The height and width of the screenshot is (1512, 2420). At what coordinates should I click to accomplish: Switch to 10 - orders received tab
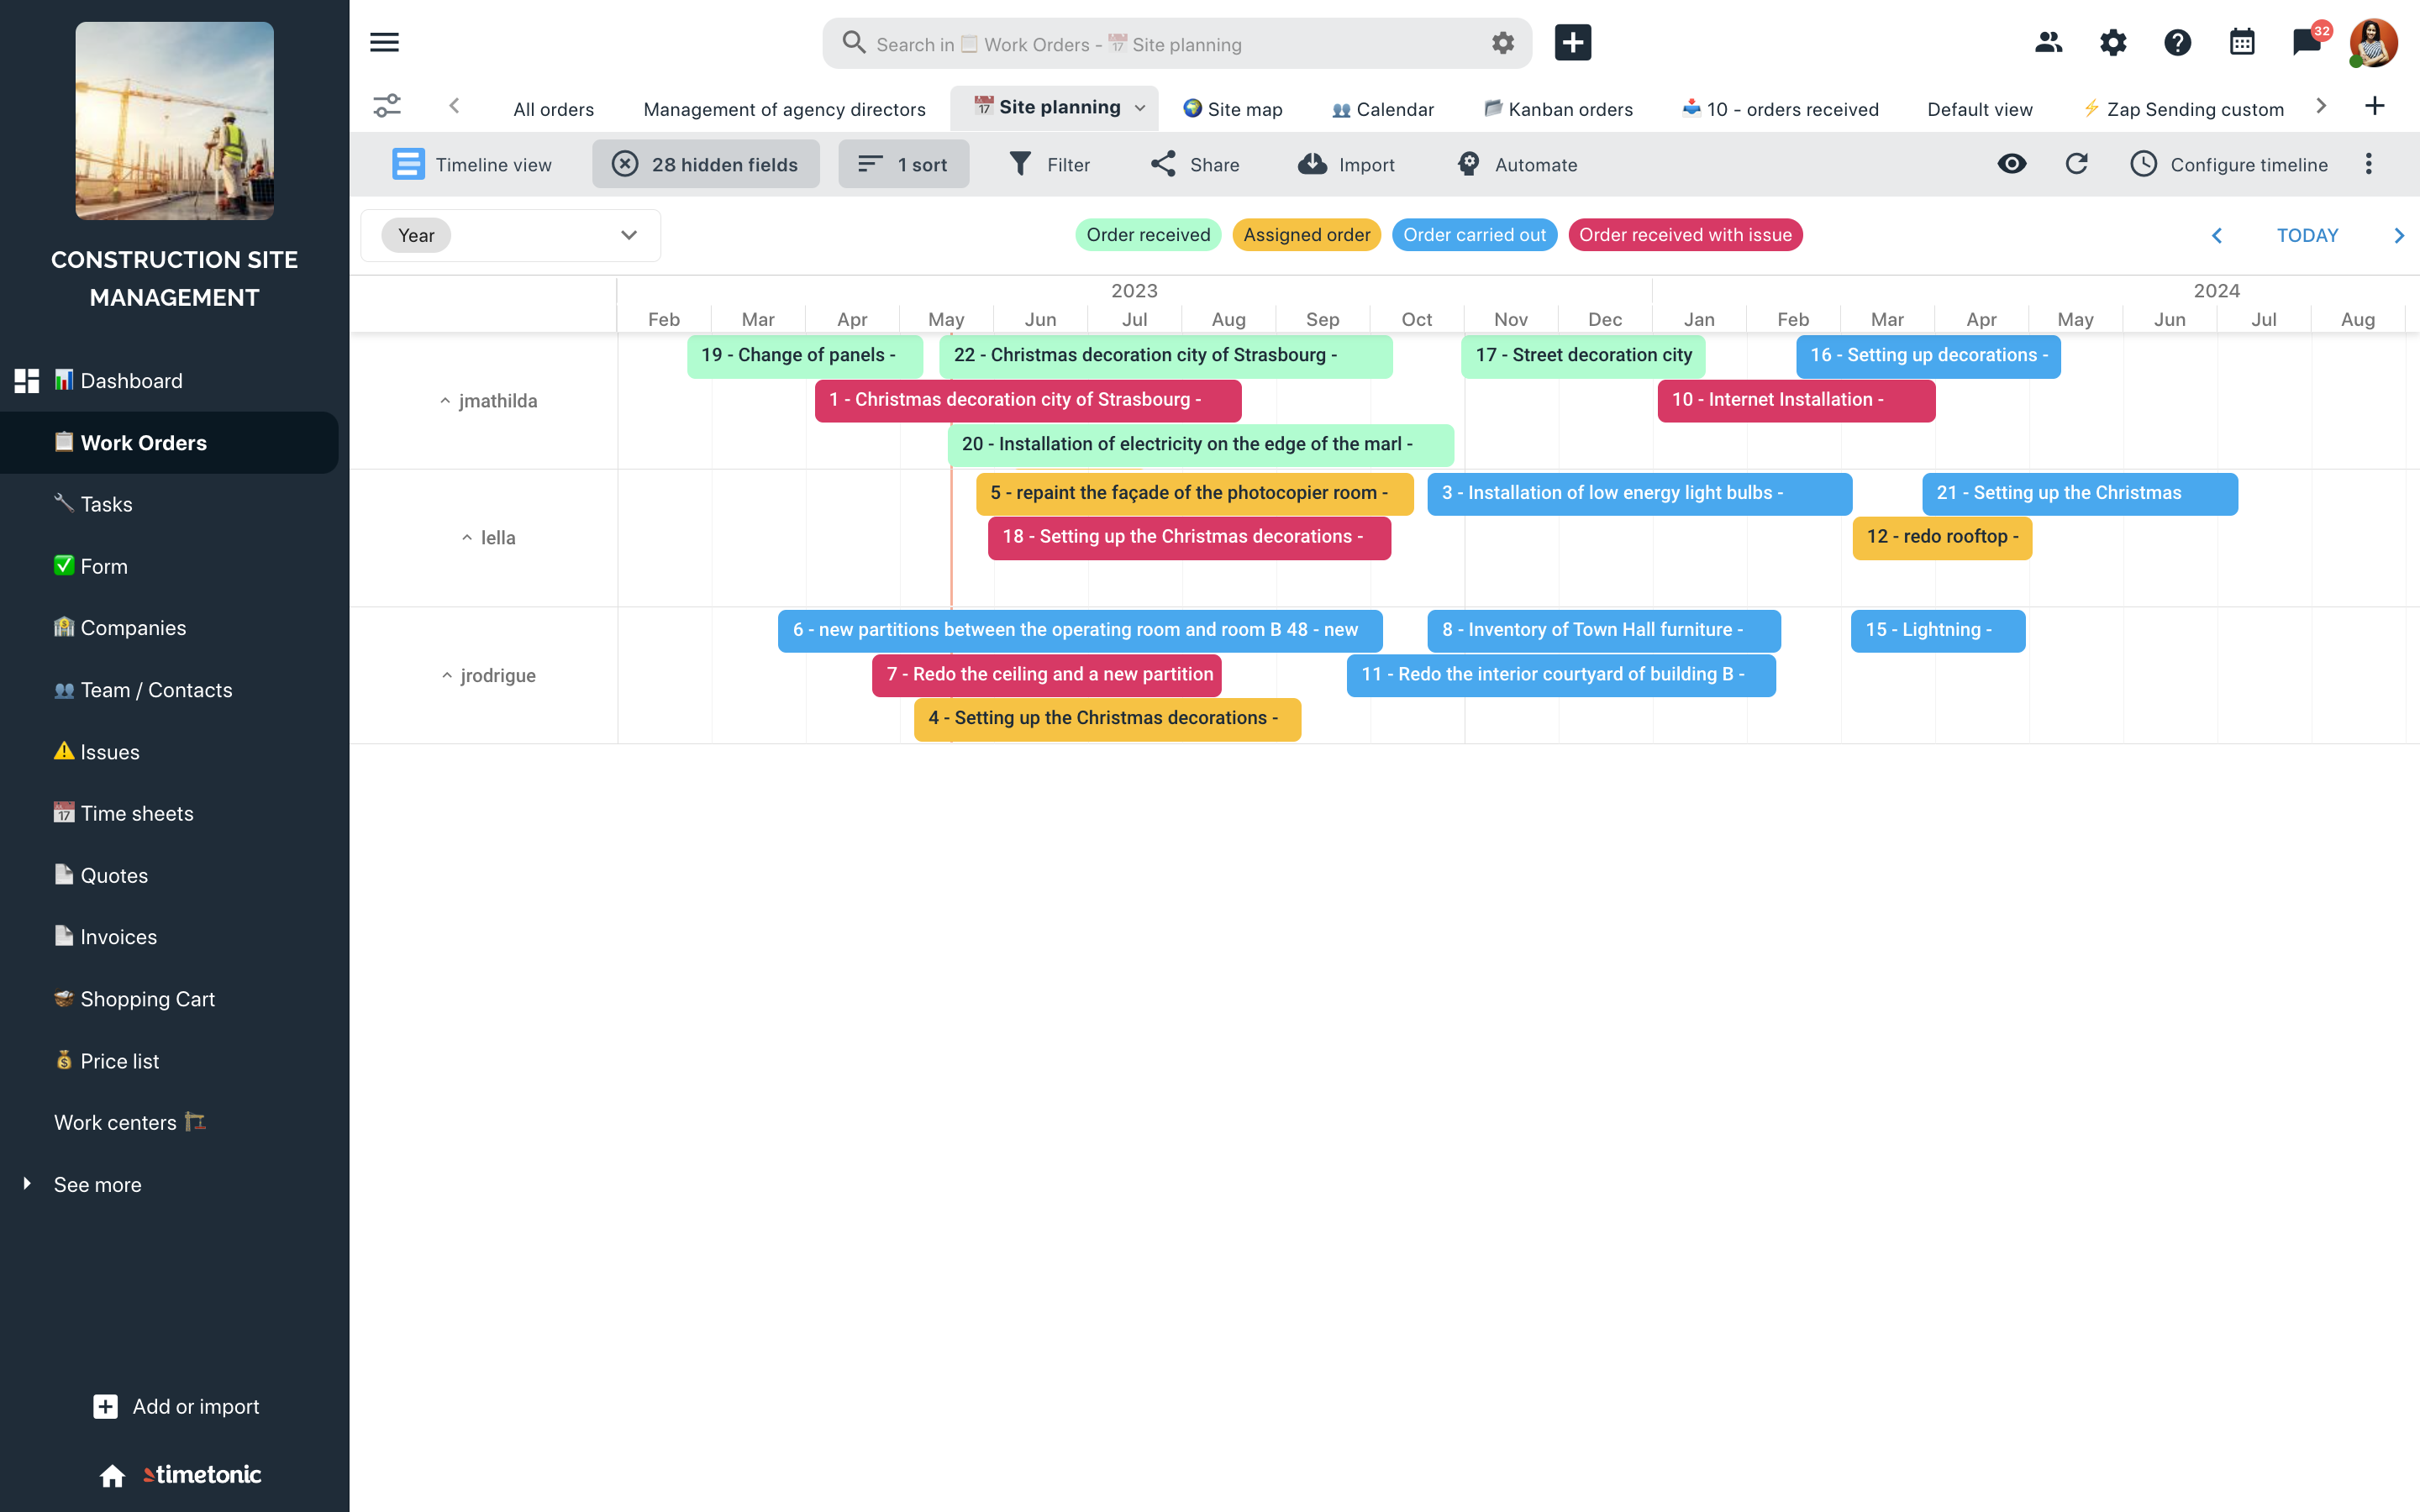coord(1780,109)
